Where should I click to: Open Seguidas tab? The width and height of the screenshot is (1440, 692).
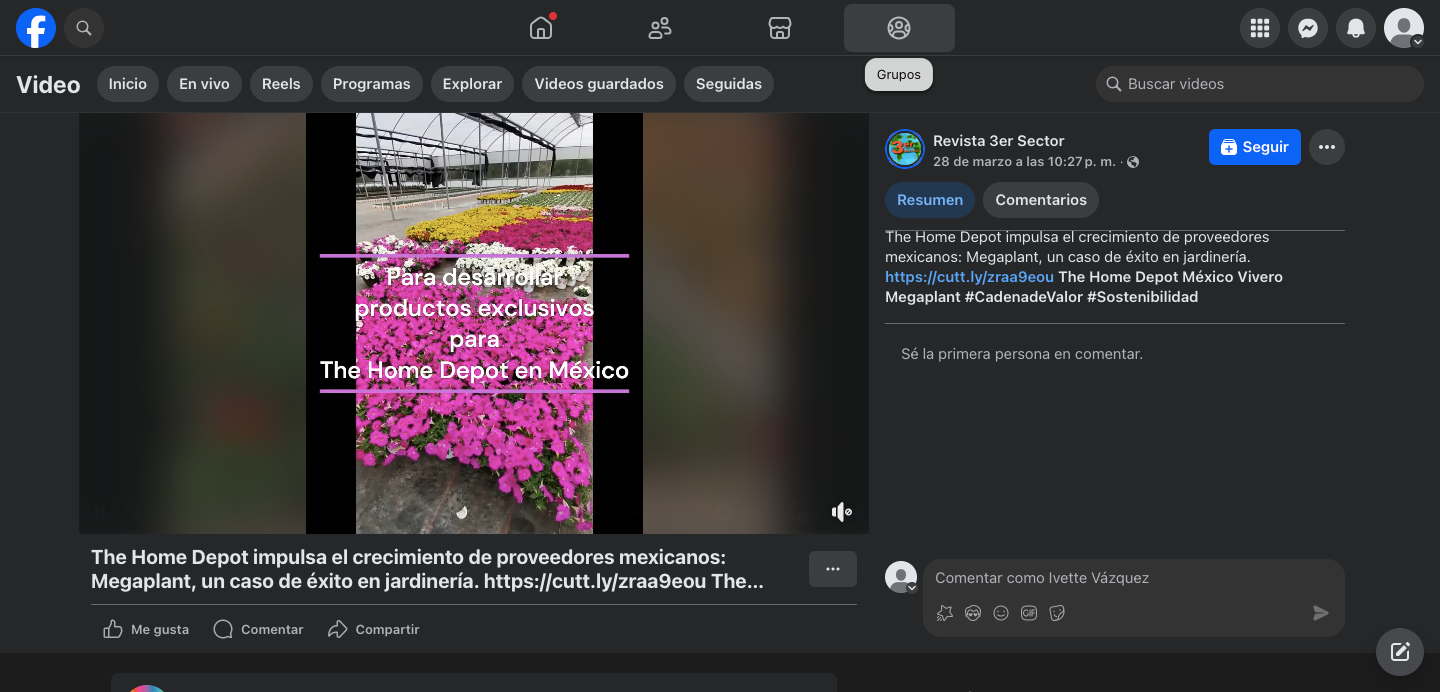(x=729, y=84)
